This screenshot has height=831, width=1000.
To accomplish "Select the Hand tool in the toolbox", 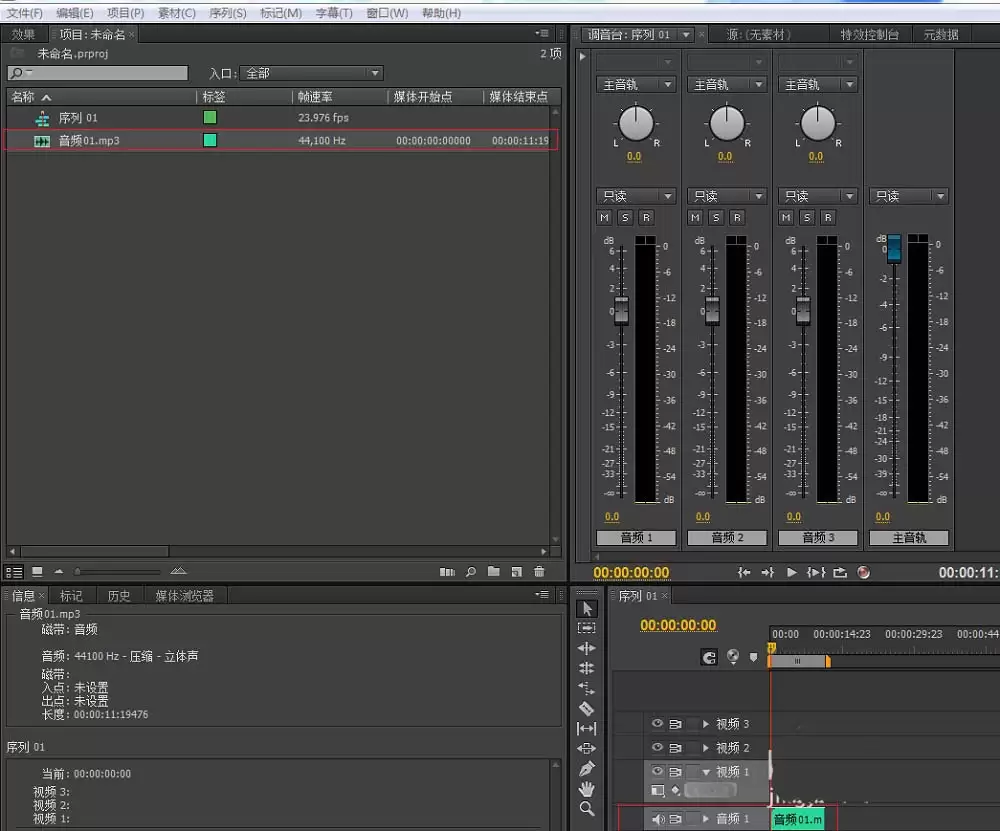I will coord(587,789).
